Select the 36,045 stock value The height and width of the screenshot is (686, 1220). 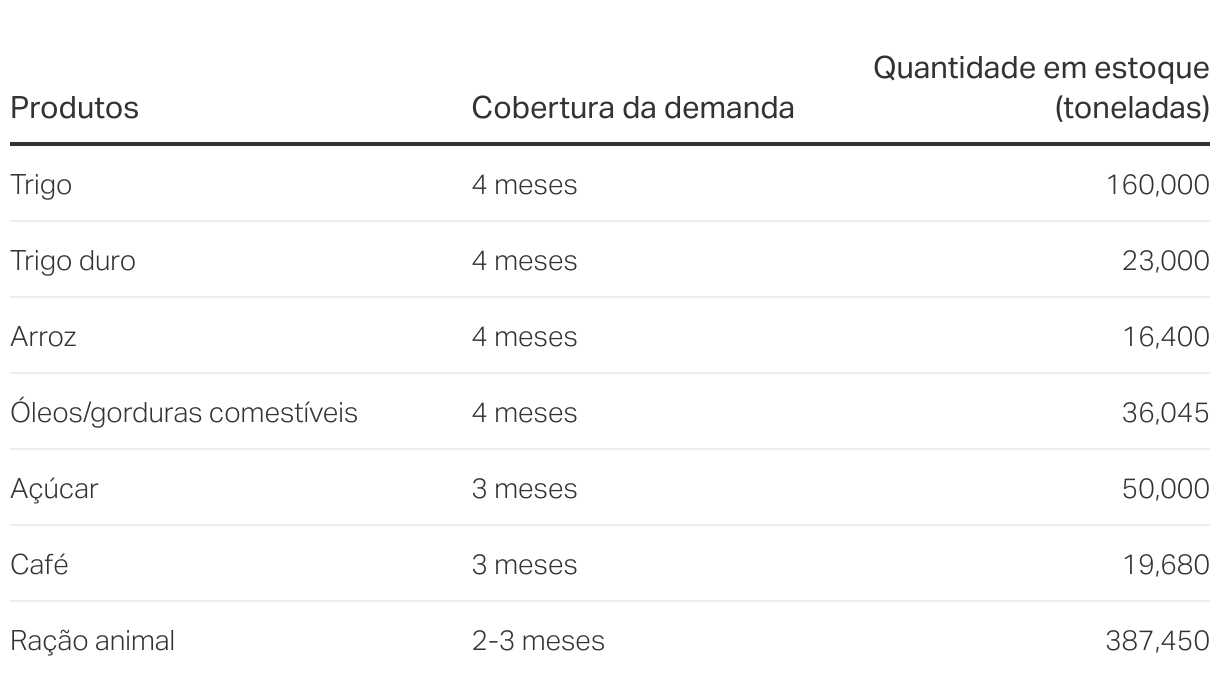tap(1166, 413)
